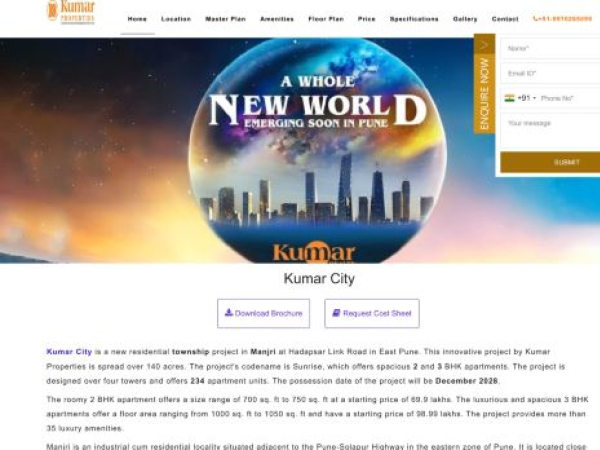Click into the Email ID field
The width and height of the screenshot is (600, 450).
pyautogui.click(x=550, y=73)
